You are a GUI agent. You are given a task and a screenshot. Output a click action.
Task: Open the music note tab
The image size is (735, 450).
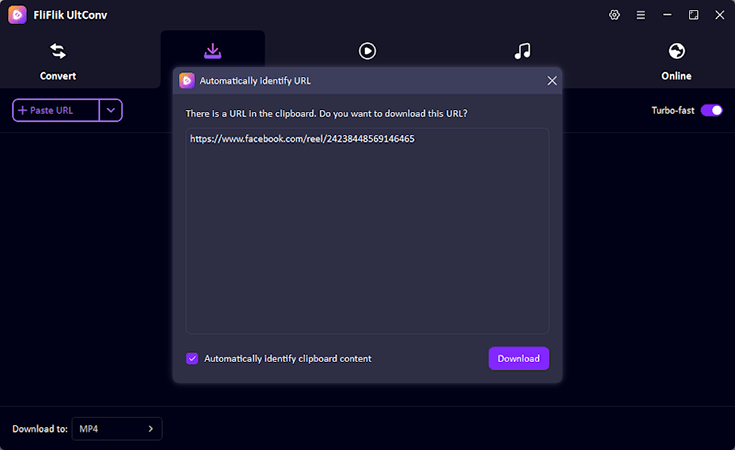click(x=522, y=51)
